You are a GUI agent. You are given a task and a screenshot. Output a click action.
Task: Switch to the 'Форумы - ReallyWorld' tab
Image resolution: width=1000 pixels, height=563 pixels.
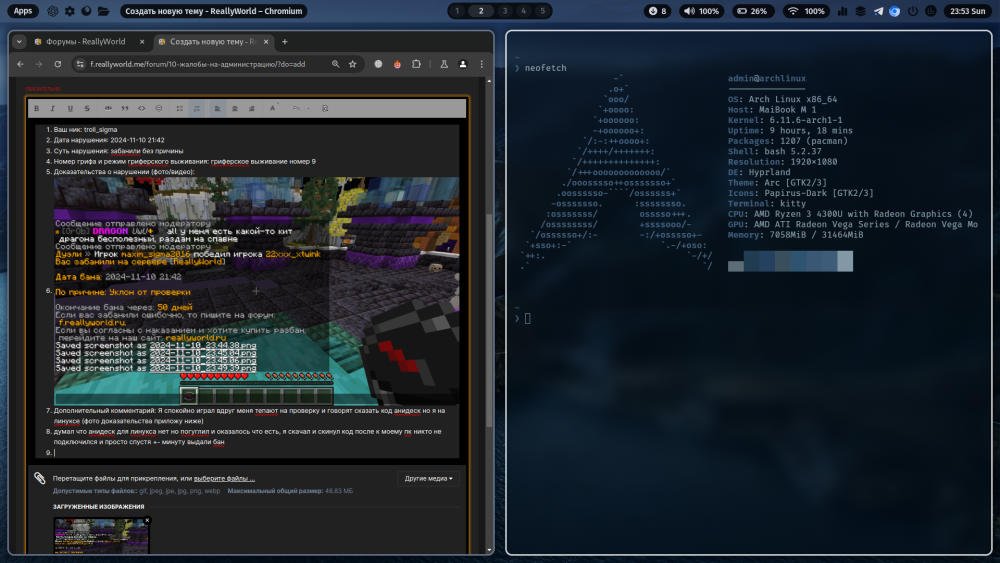coord(85,41)
